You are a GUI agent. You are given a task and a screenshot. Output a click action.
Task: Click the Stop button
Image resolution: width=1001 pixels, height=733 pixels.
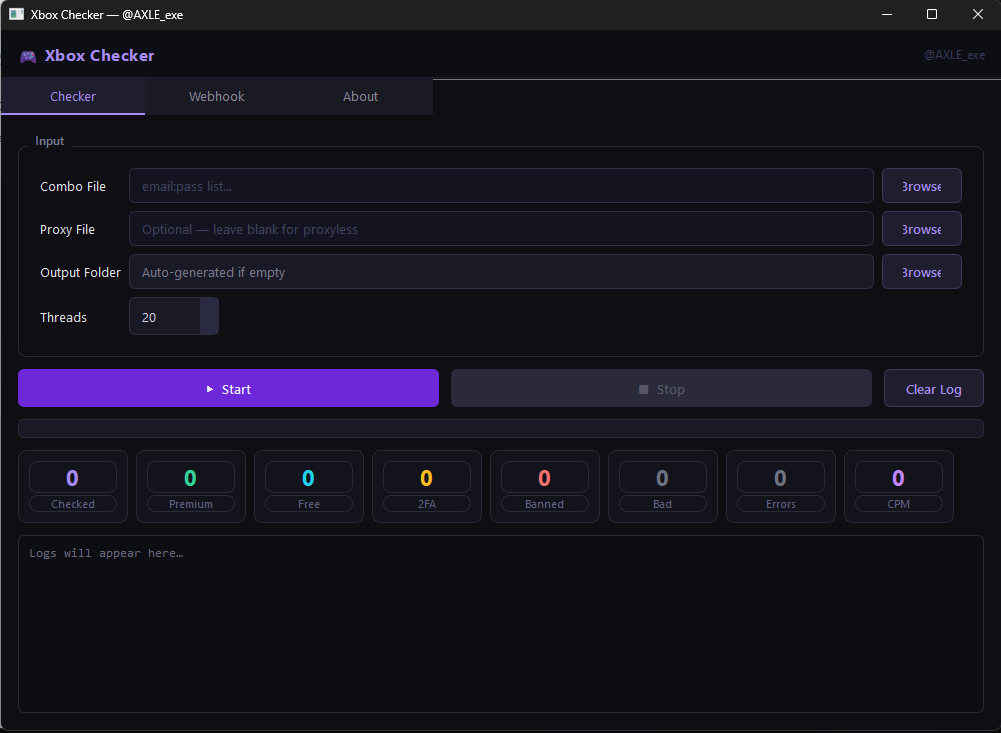click(x=661, y=388)
